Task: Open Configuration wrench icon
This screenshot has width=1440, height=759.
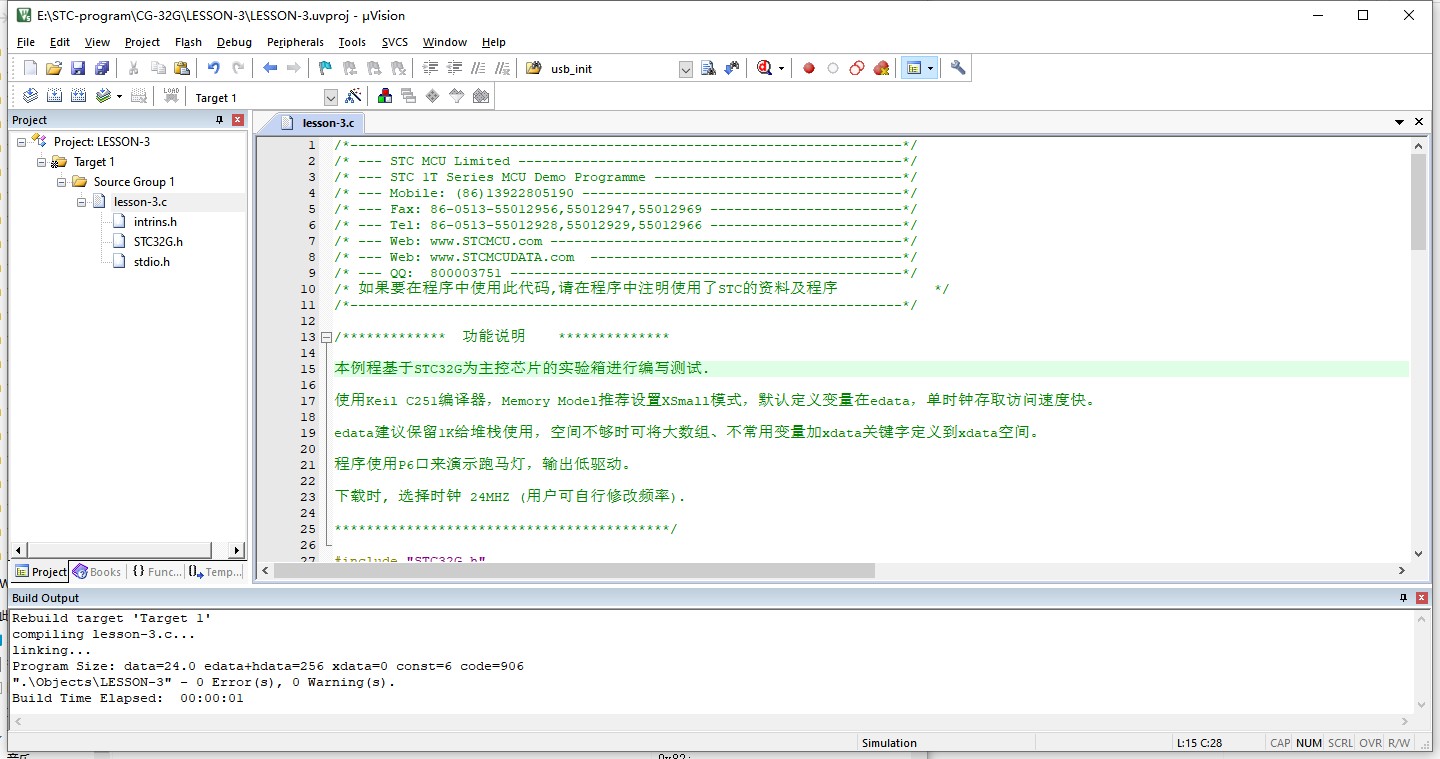Action: click(958, 68)
